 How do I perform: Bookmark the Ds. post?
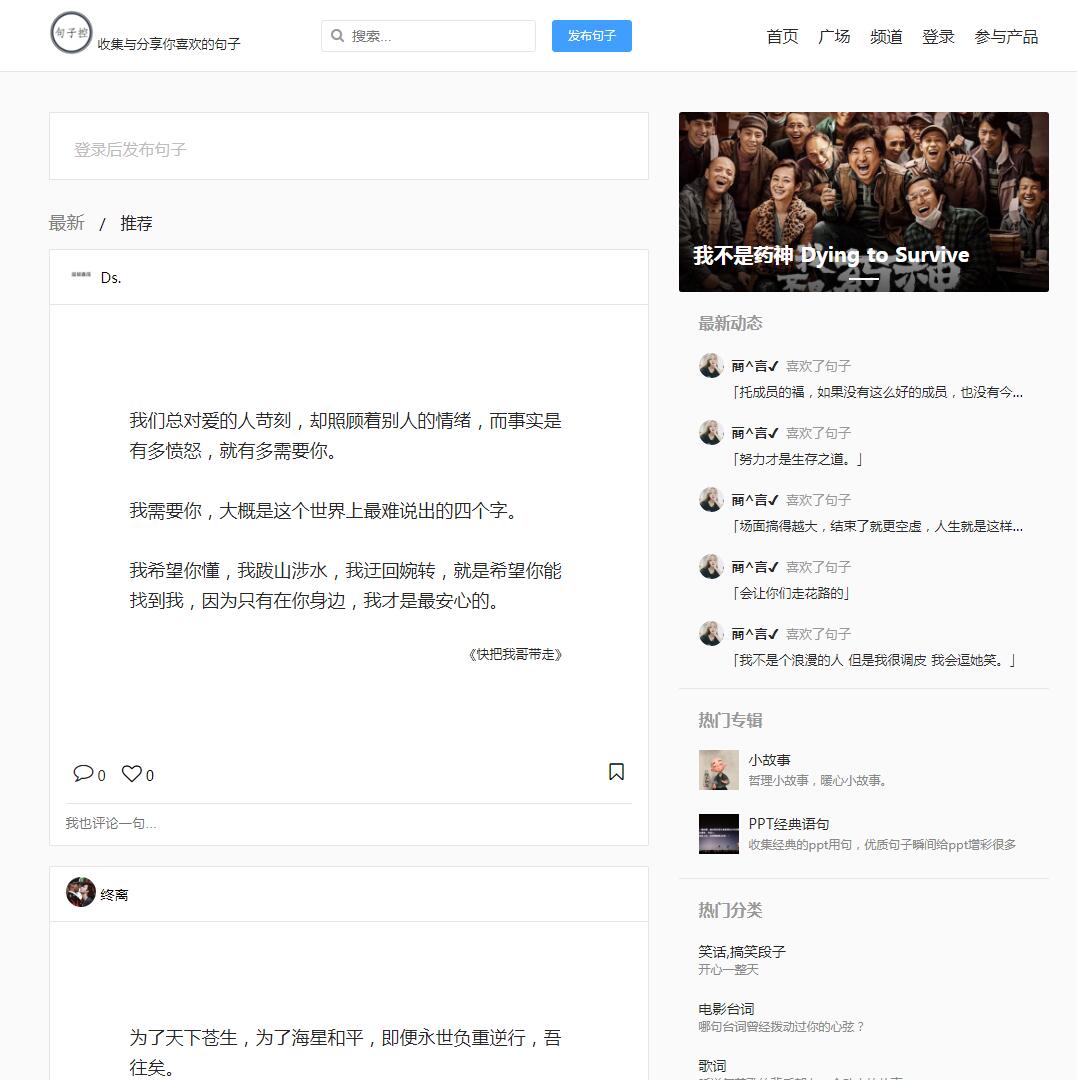point(616,771)
